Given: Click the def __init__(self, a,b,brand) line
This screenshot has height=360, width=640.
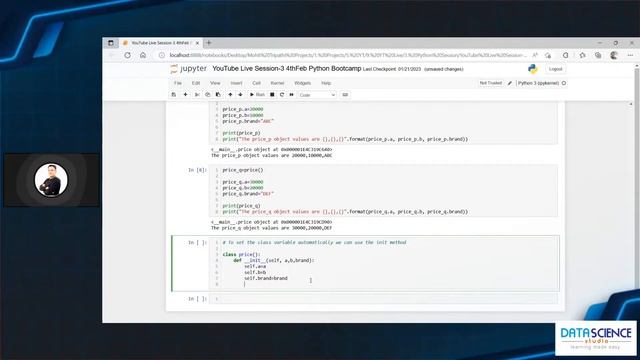Looking at the screenshot, I should [274, 260].
